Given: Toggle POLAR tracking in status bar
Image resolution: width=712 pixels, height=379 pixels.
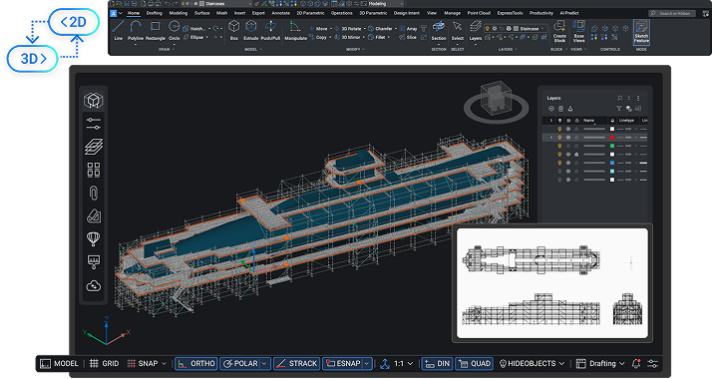Looking at the screenshot, I should [x=240, y=364].
